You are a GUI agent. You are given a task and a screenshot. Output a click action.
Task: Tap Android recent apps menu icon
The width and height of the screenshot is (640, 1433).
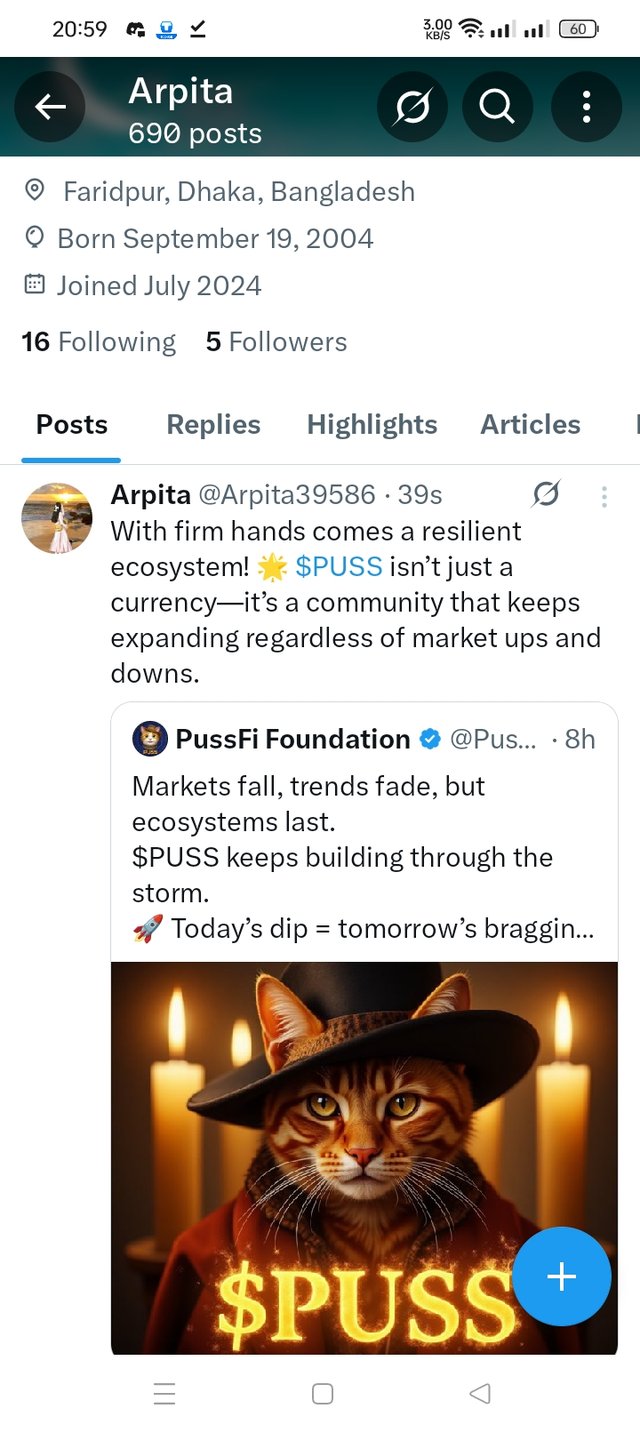click(165, 1393)
